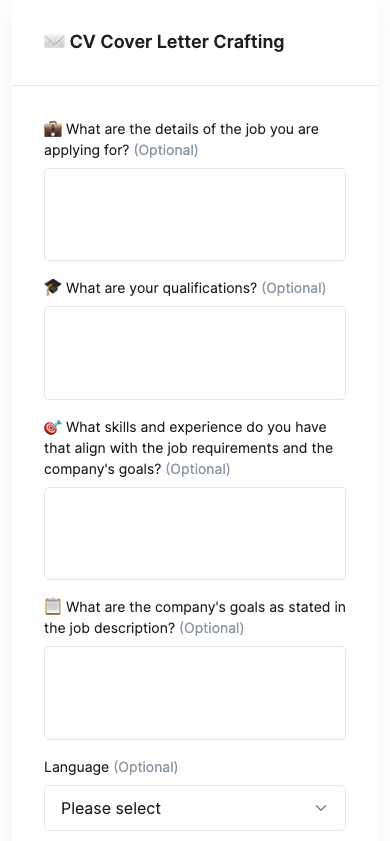This screenshot has height=841, width=390.
Task: Focus the company's goals text area
Action: pos(195,693)
